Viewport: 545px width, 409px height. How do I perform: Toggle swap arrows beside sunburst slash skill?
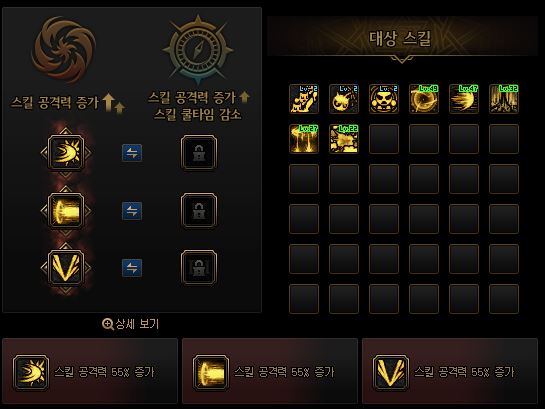pos(132,153)
